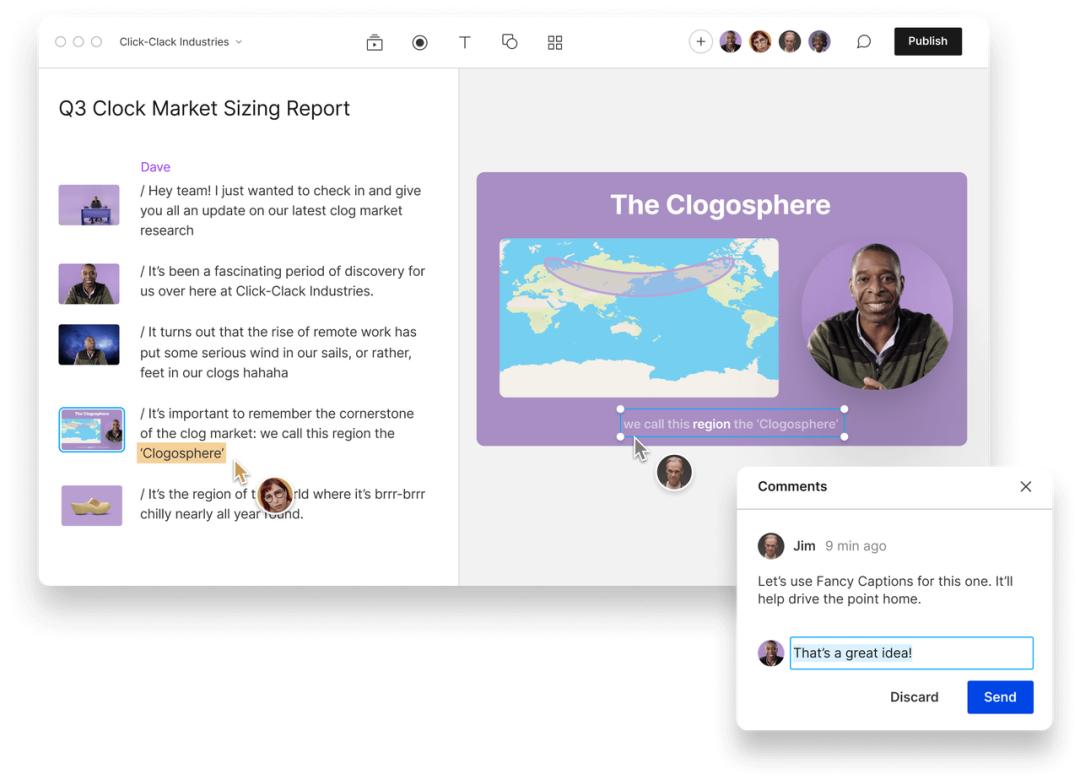Open the scene/media insert icon in toolbar

click(374, 43)
